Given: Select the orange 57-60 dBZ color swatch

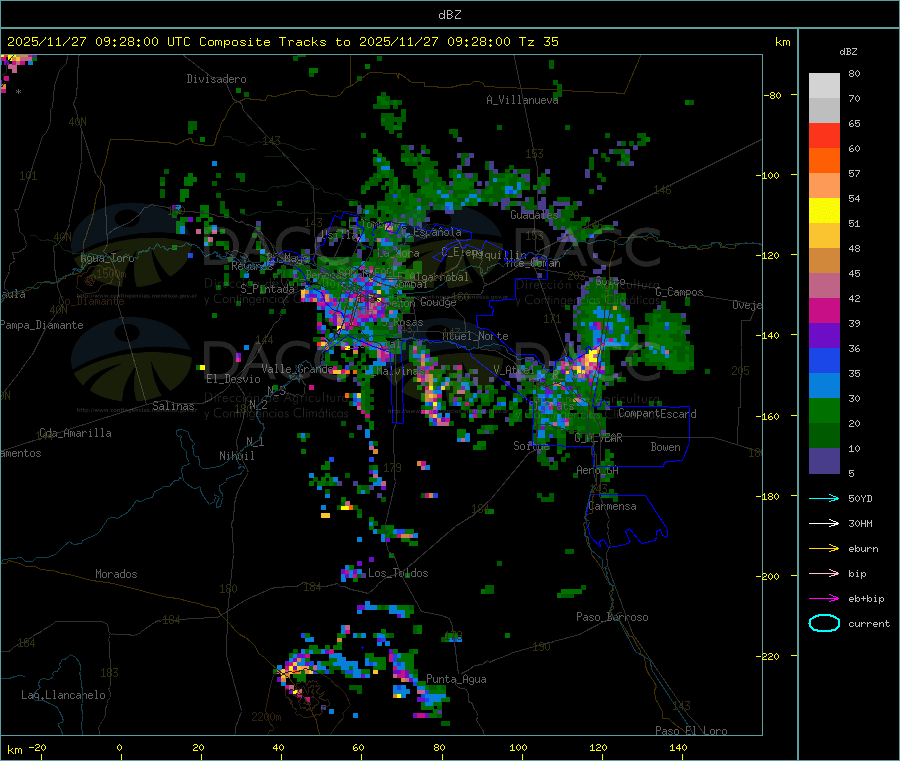Looking at the screenshot, I should coord(824,161).
